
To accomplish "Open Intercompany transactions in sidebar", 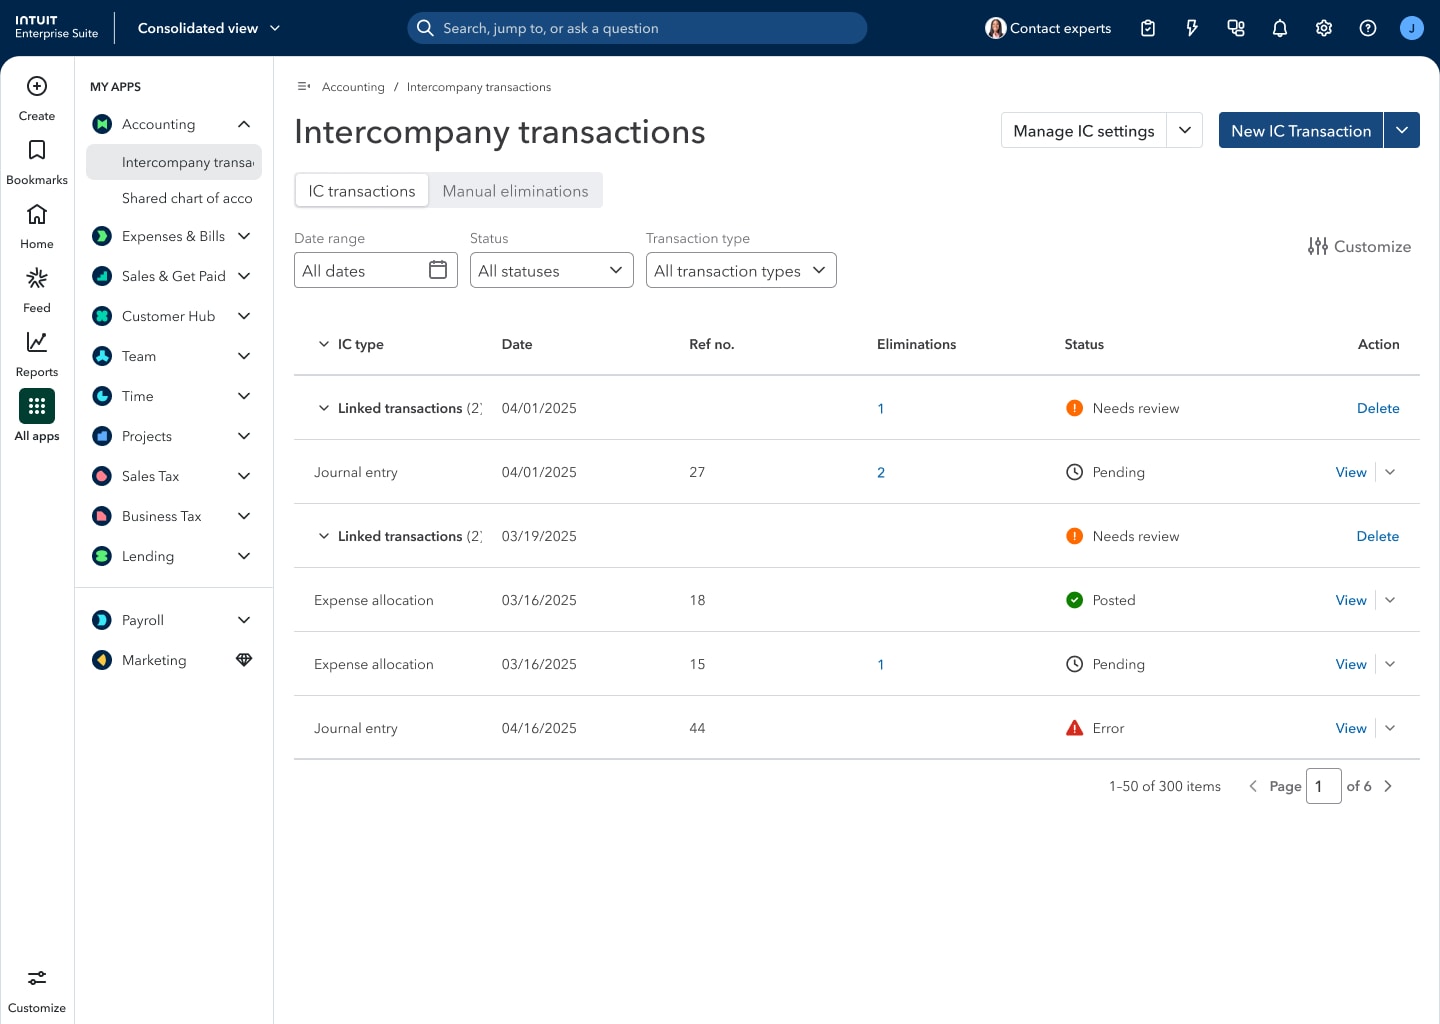I will click(174, 162).
